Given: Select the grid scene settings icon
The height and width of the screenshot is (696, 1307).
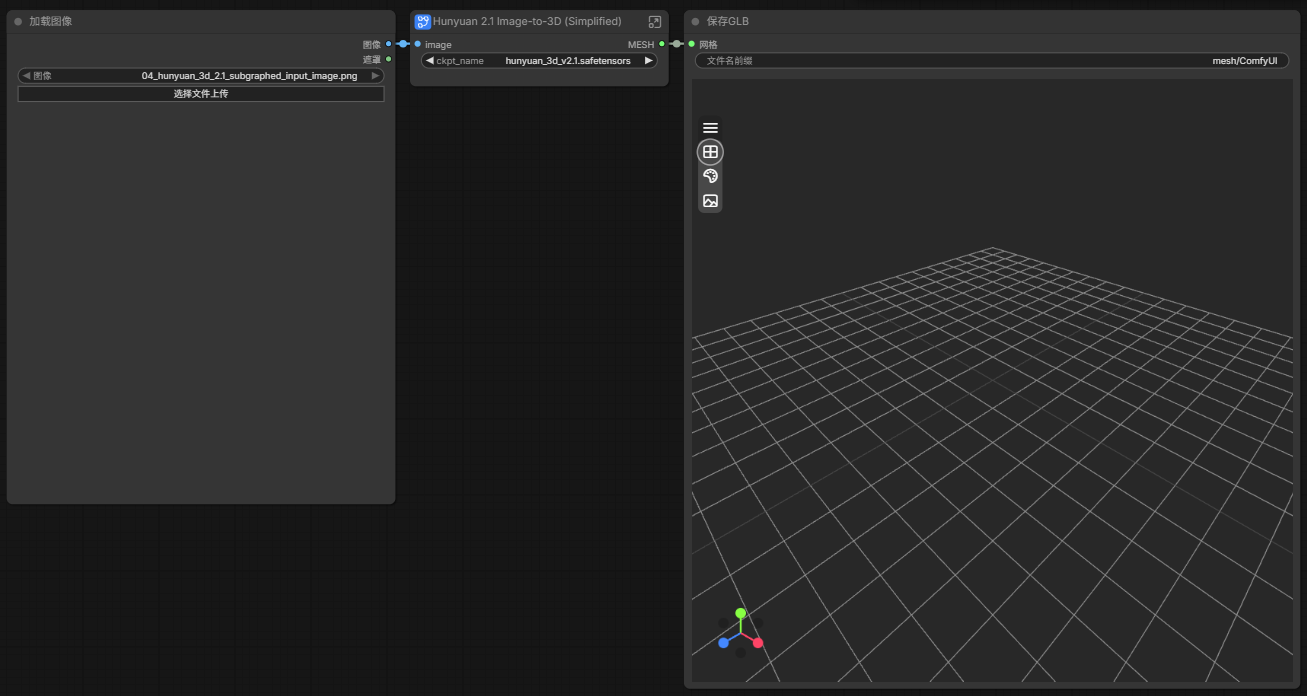Looking at the screenshot, I should (x=710, y=152).
